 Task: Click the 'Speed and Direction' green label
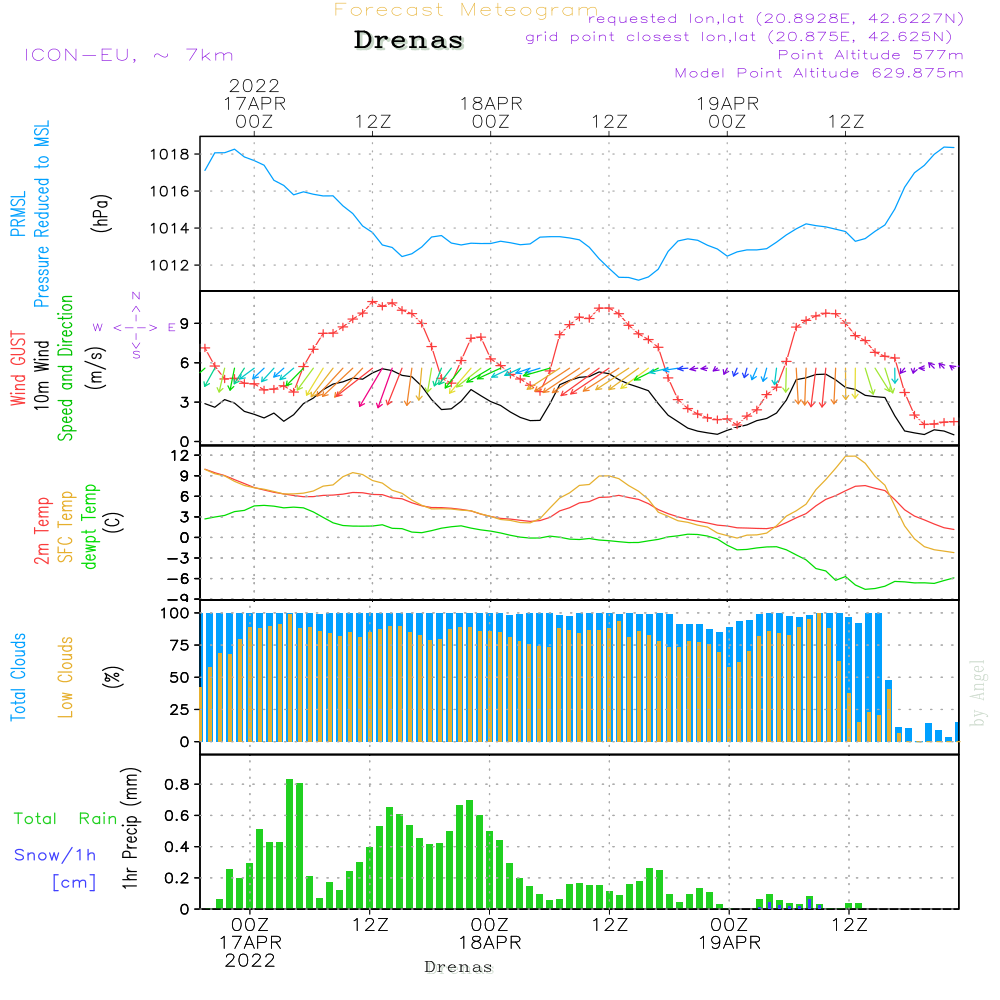tap(66, 368)
